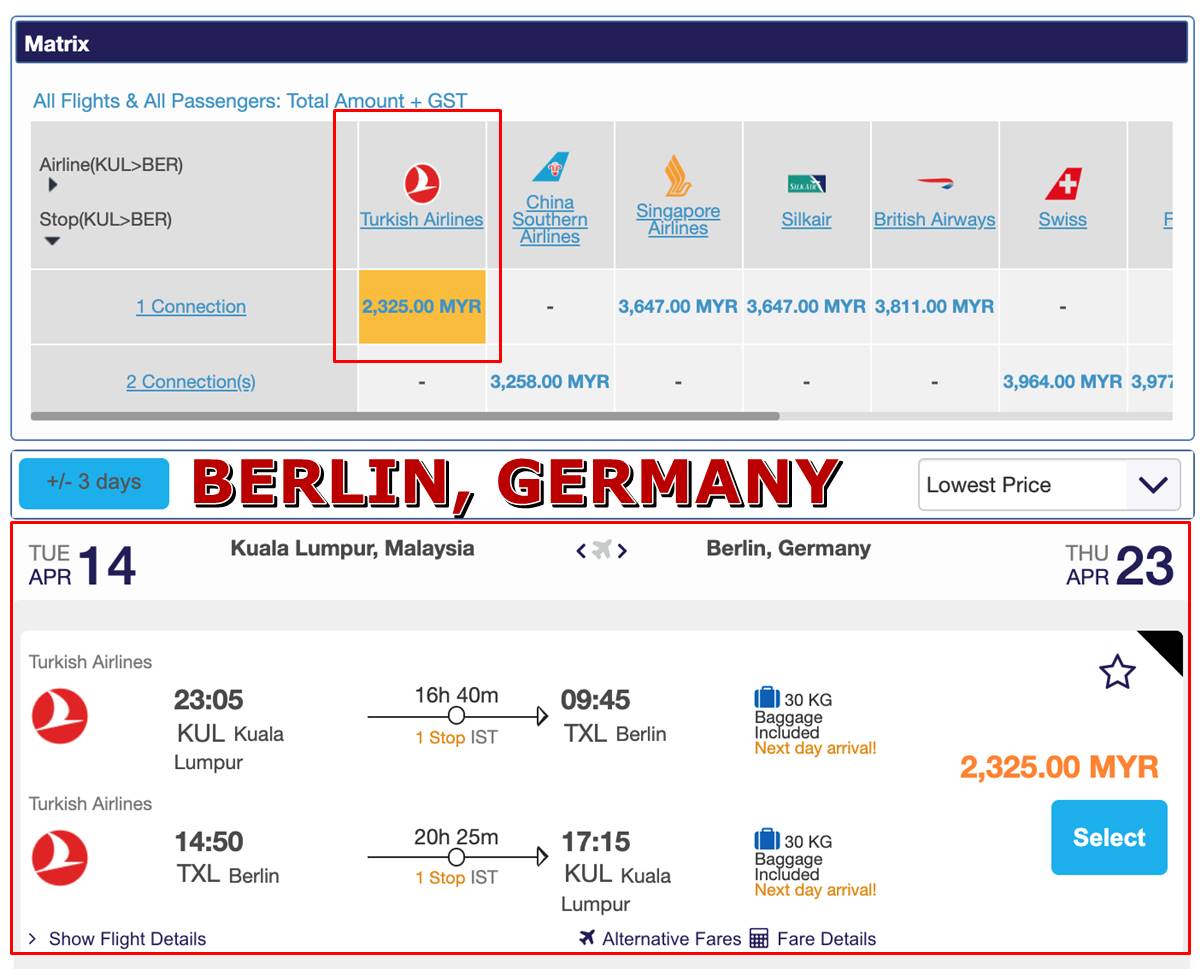The image size is (1200, 969).
Task: Click the +/- 3 days button
Action: [x=94, y=483]
